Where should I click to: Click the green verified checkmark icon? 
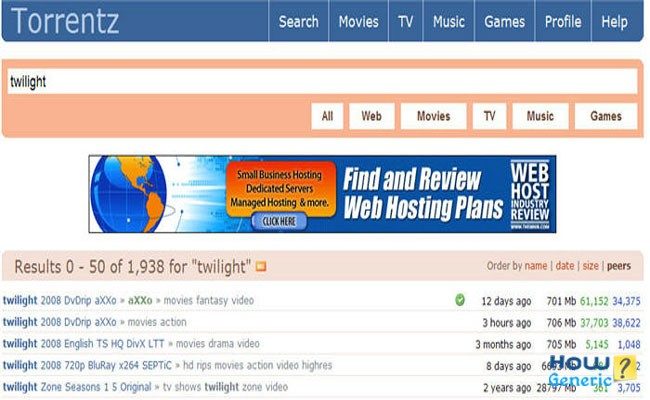point(460,300)
